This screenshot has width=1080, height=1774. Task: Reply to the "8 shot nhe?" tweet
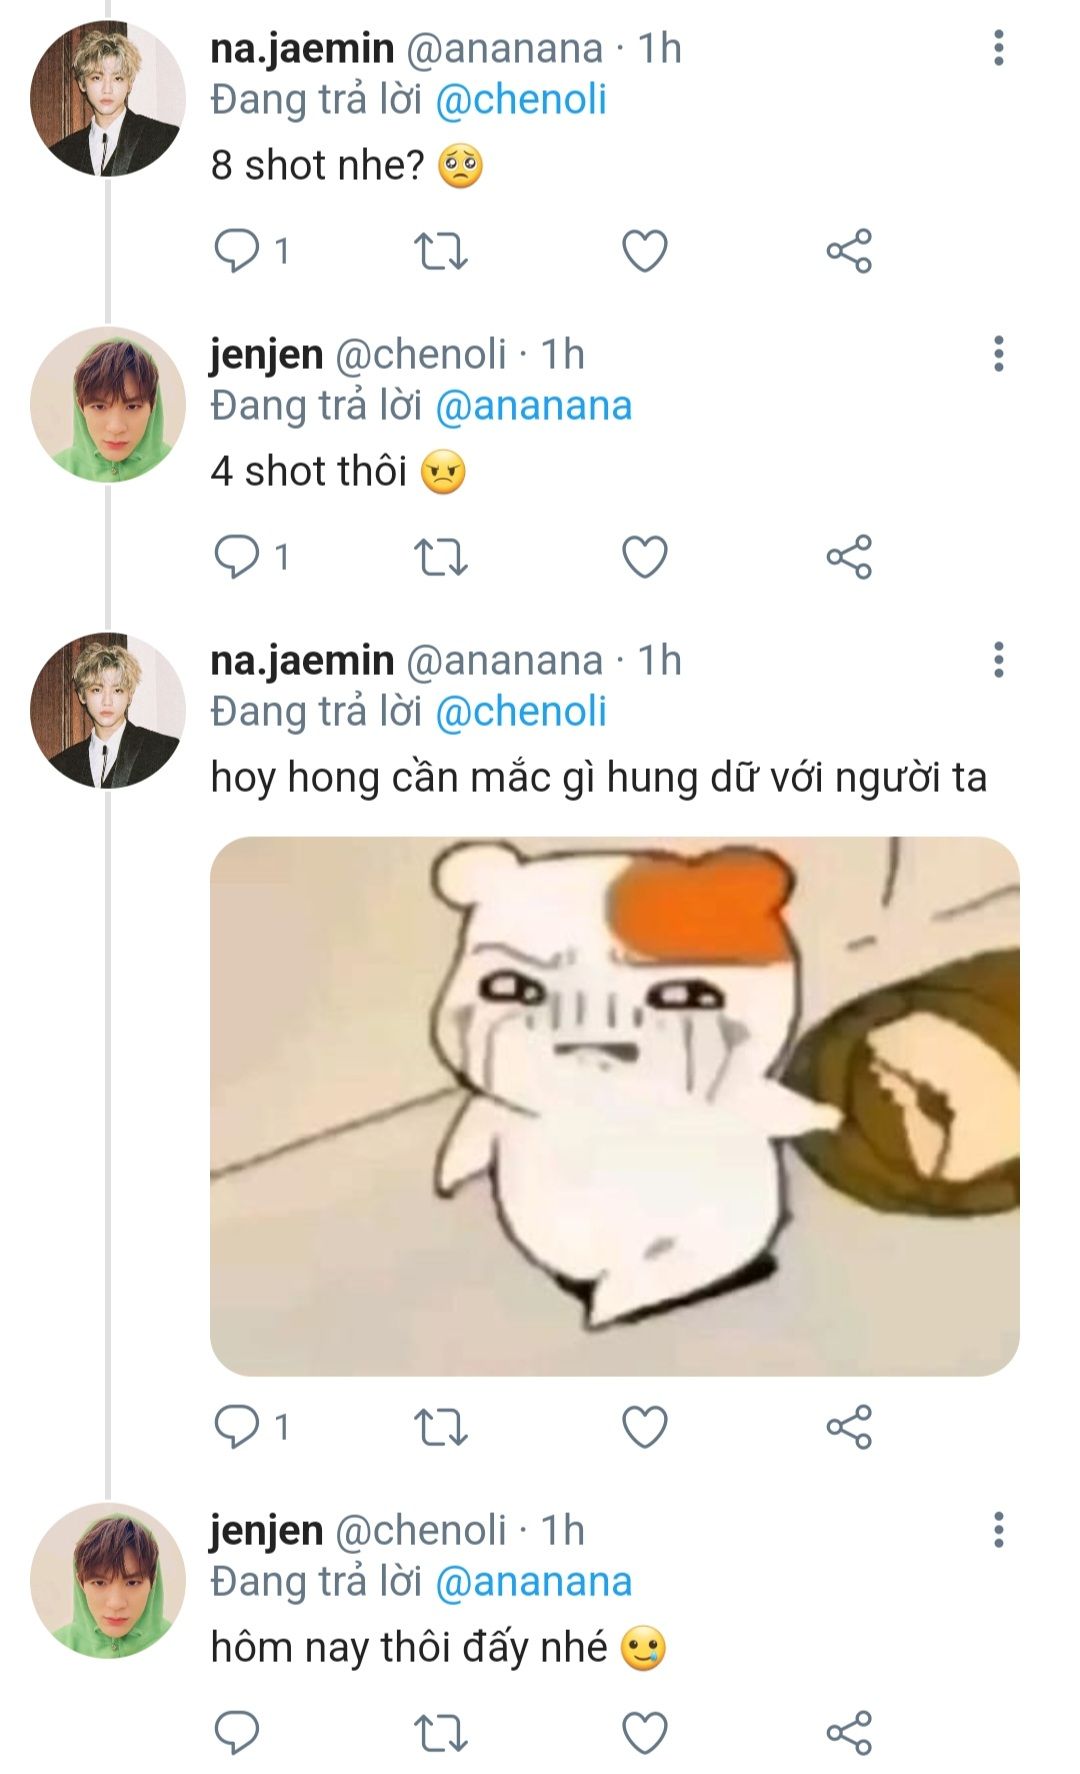pos(237,251)
